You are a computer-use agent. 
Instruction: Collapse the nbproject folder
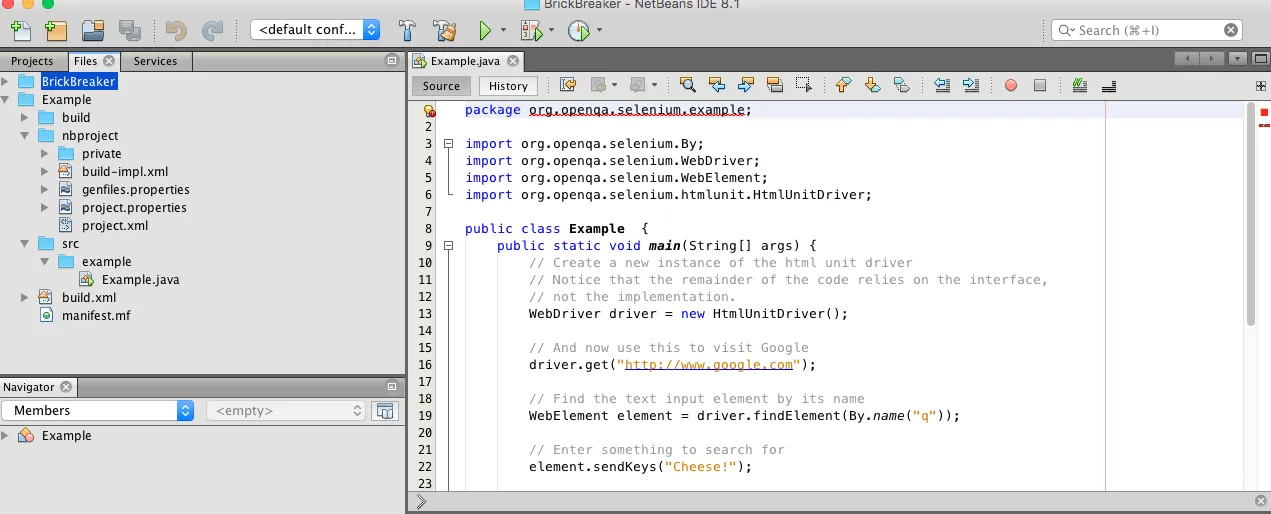point(24,135)
